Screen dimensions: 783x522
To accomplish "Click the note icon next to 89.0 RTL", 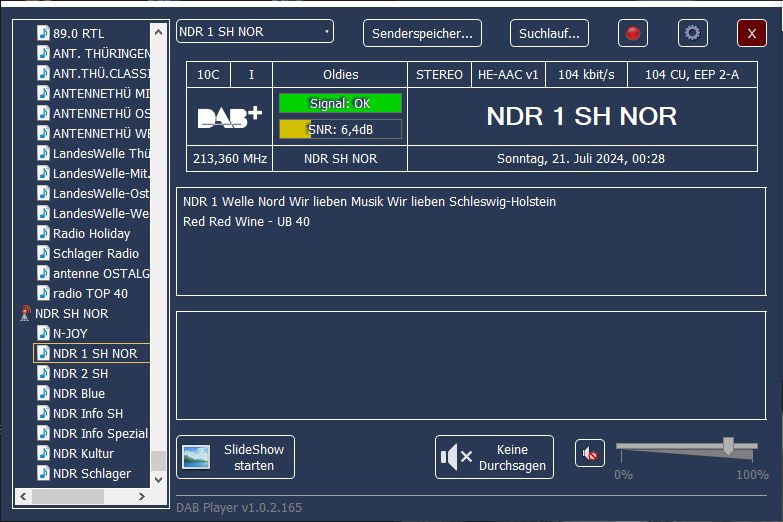I will [x=43, y=32].
